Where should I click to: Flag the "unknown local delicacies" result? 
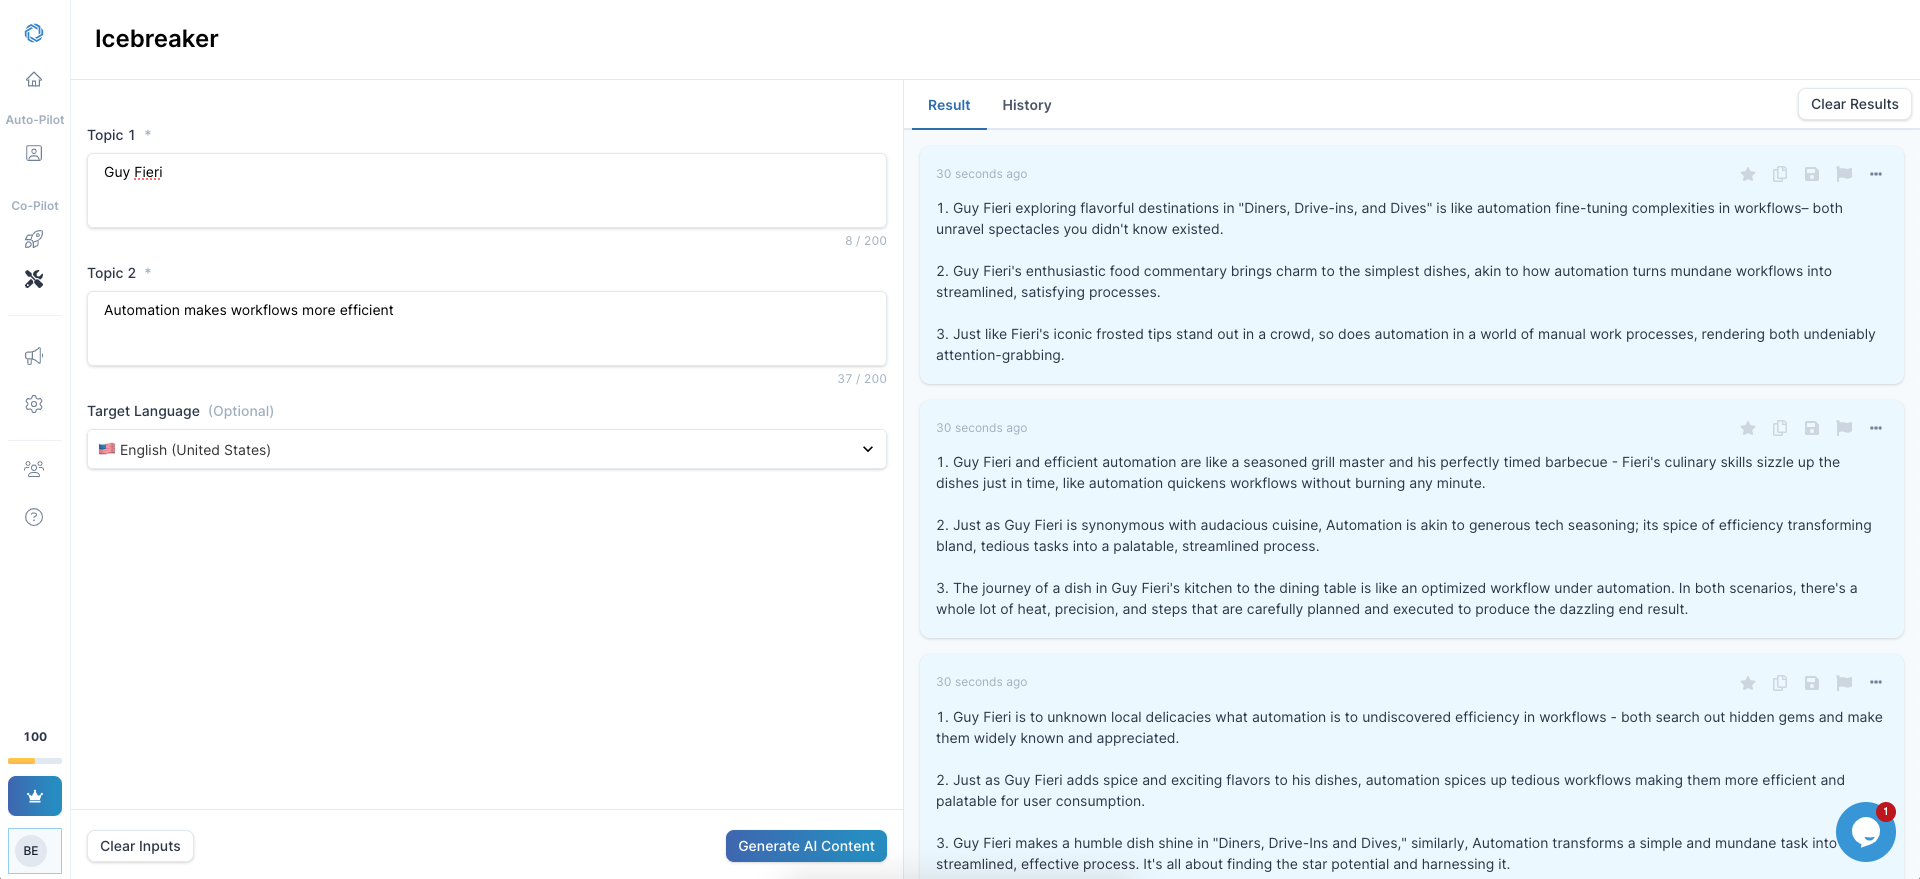(1844, 683)
